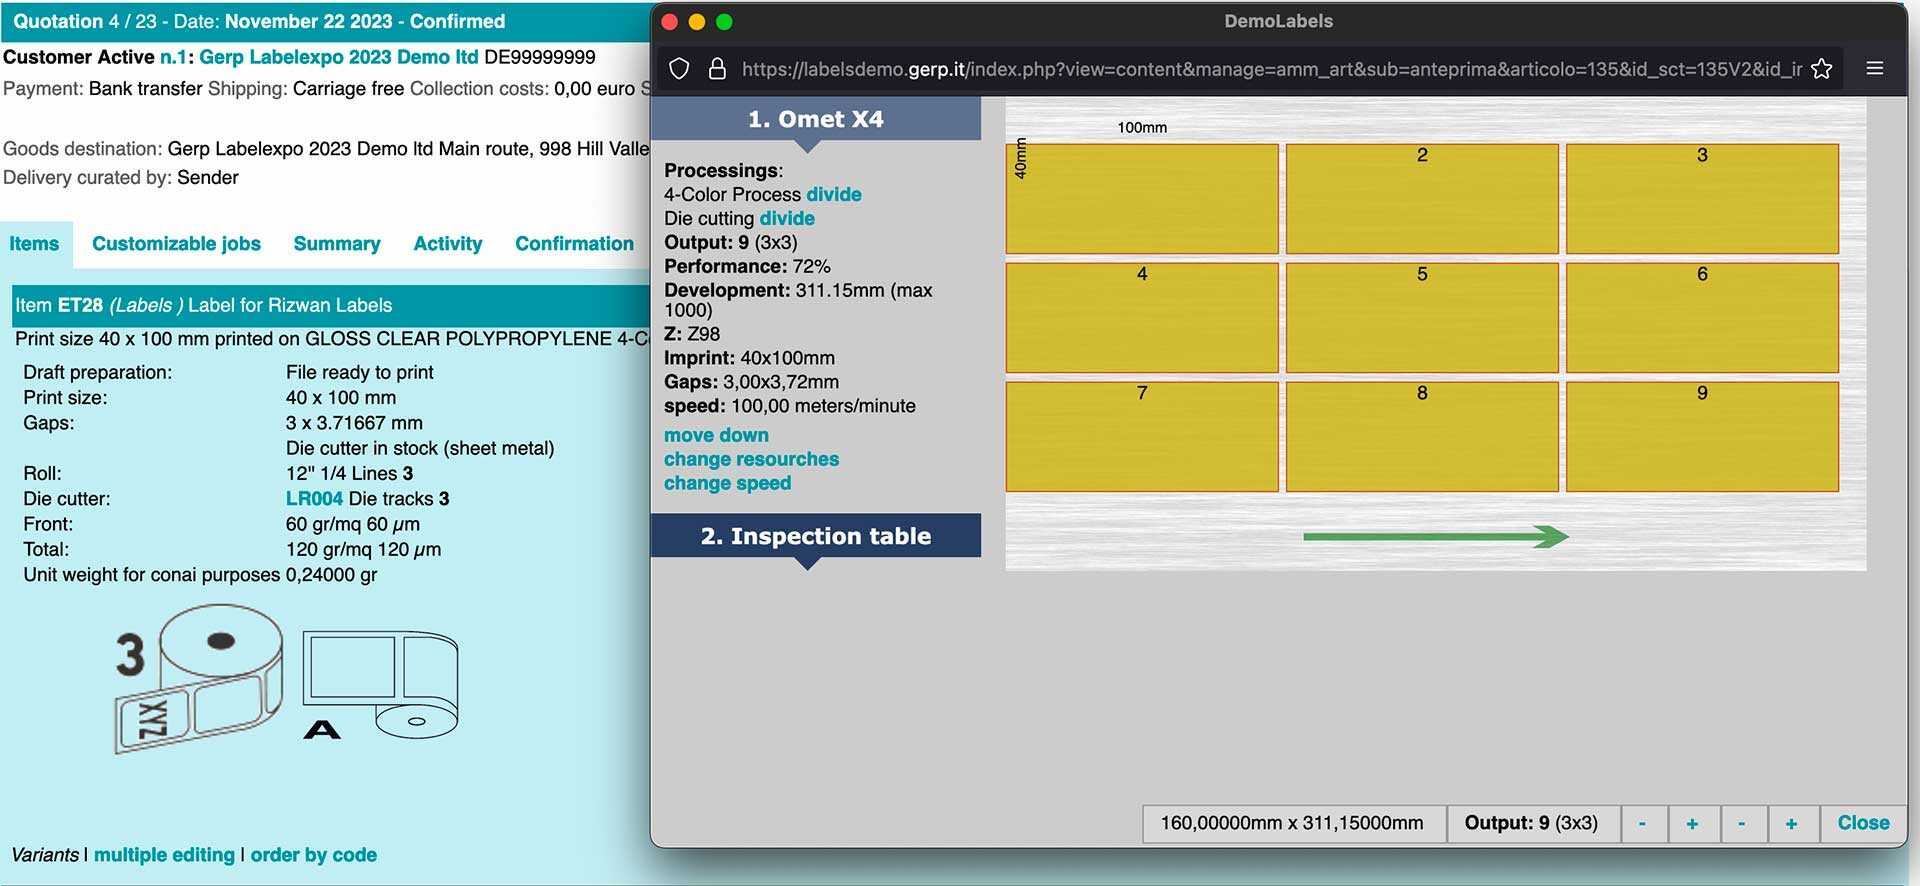
Task: Click the green macOS fullscreen button
Action: tap(724, 22)
